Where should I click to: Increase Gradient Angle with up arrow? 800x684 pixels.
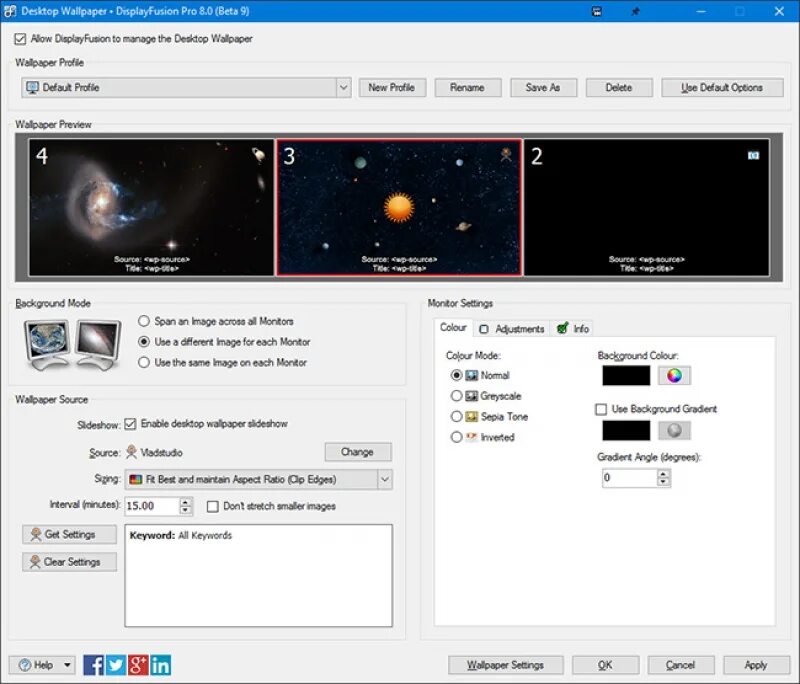(663, 474)
